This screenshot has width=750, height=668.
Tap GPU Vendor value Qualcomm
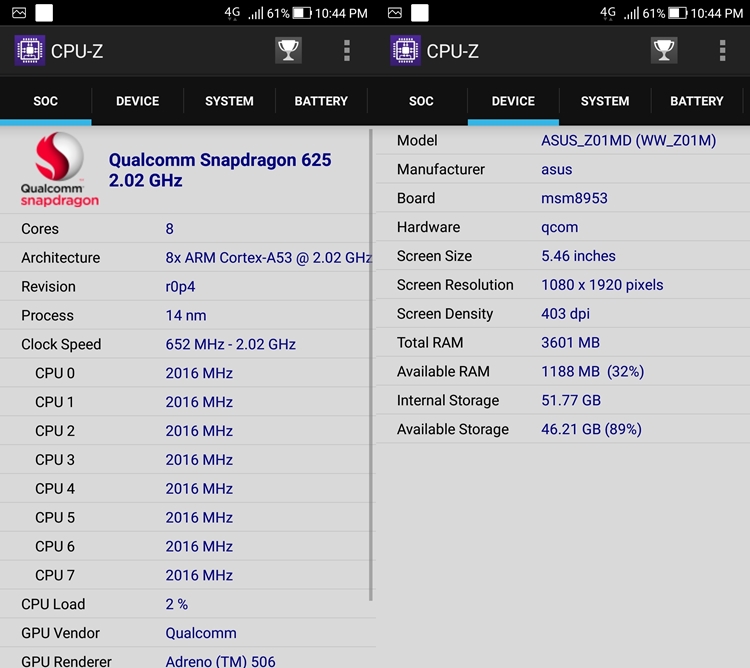tap(201, 633)
